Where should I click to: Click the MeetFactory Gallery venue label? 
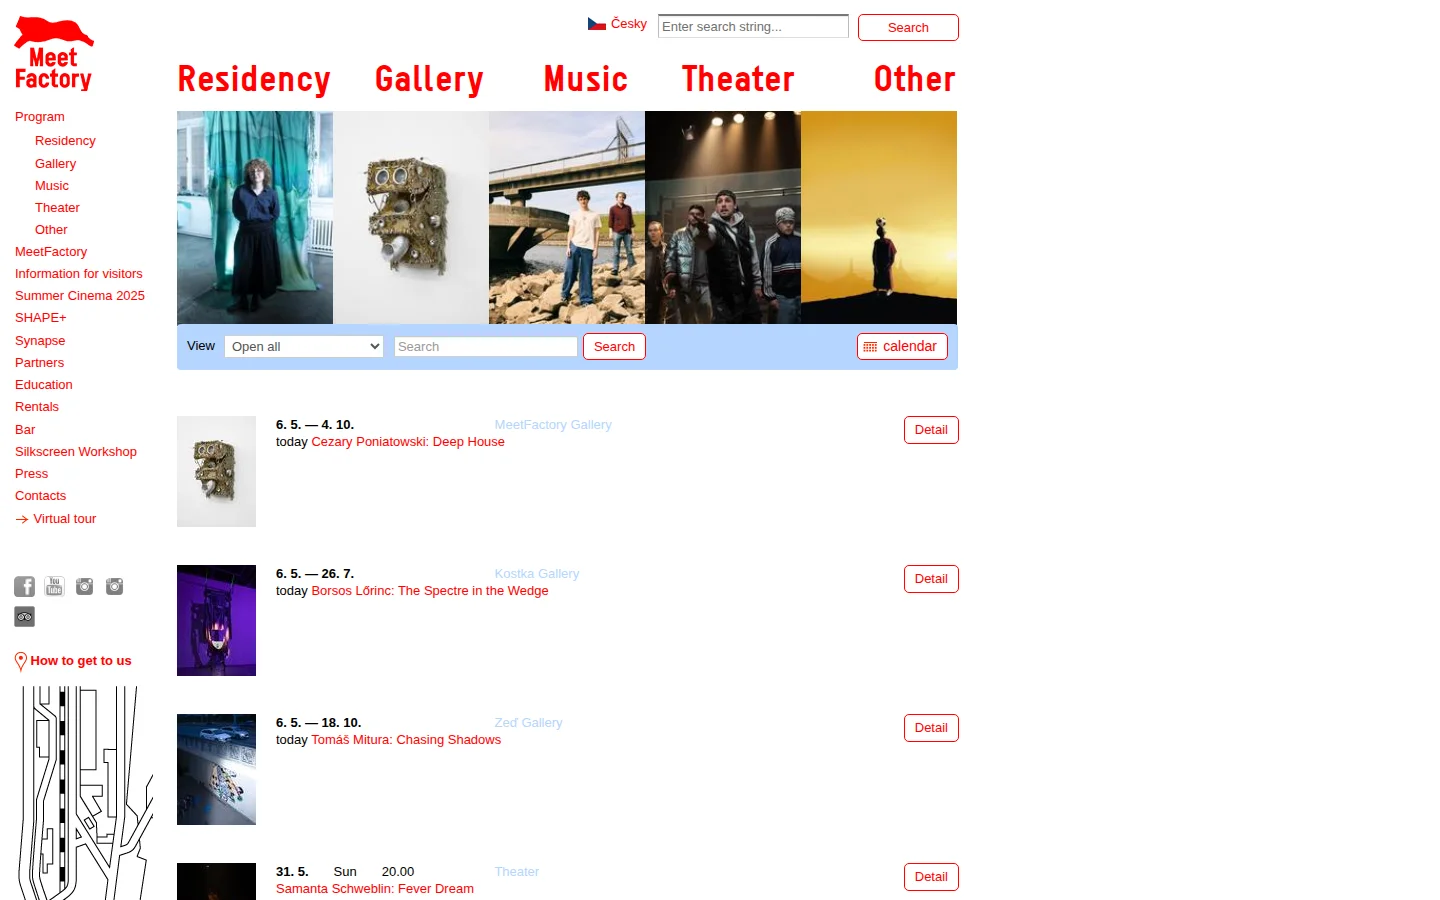553,425
